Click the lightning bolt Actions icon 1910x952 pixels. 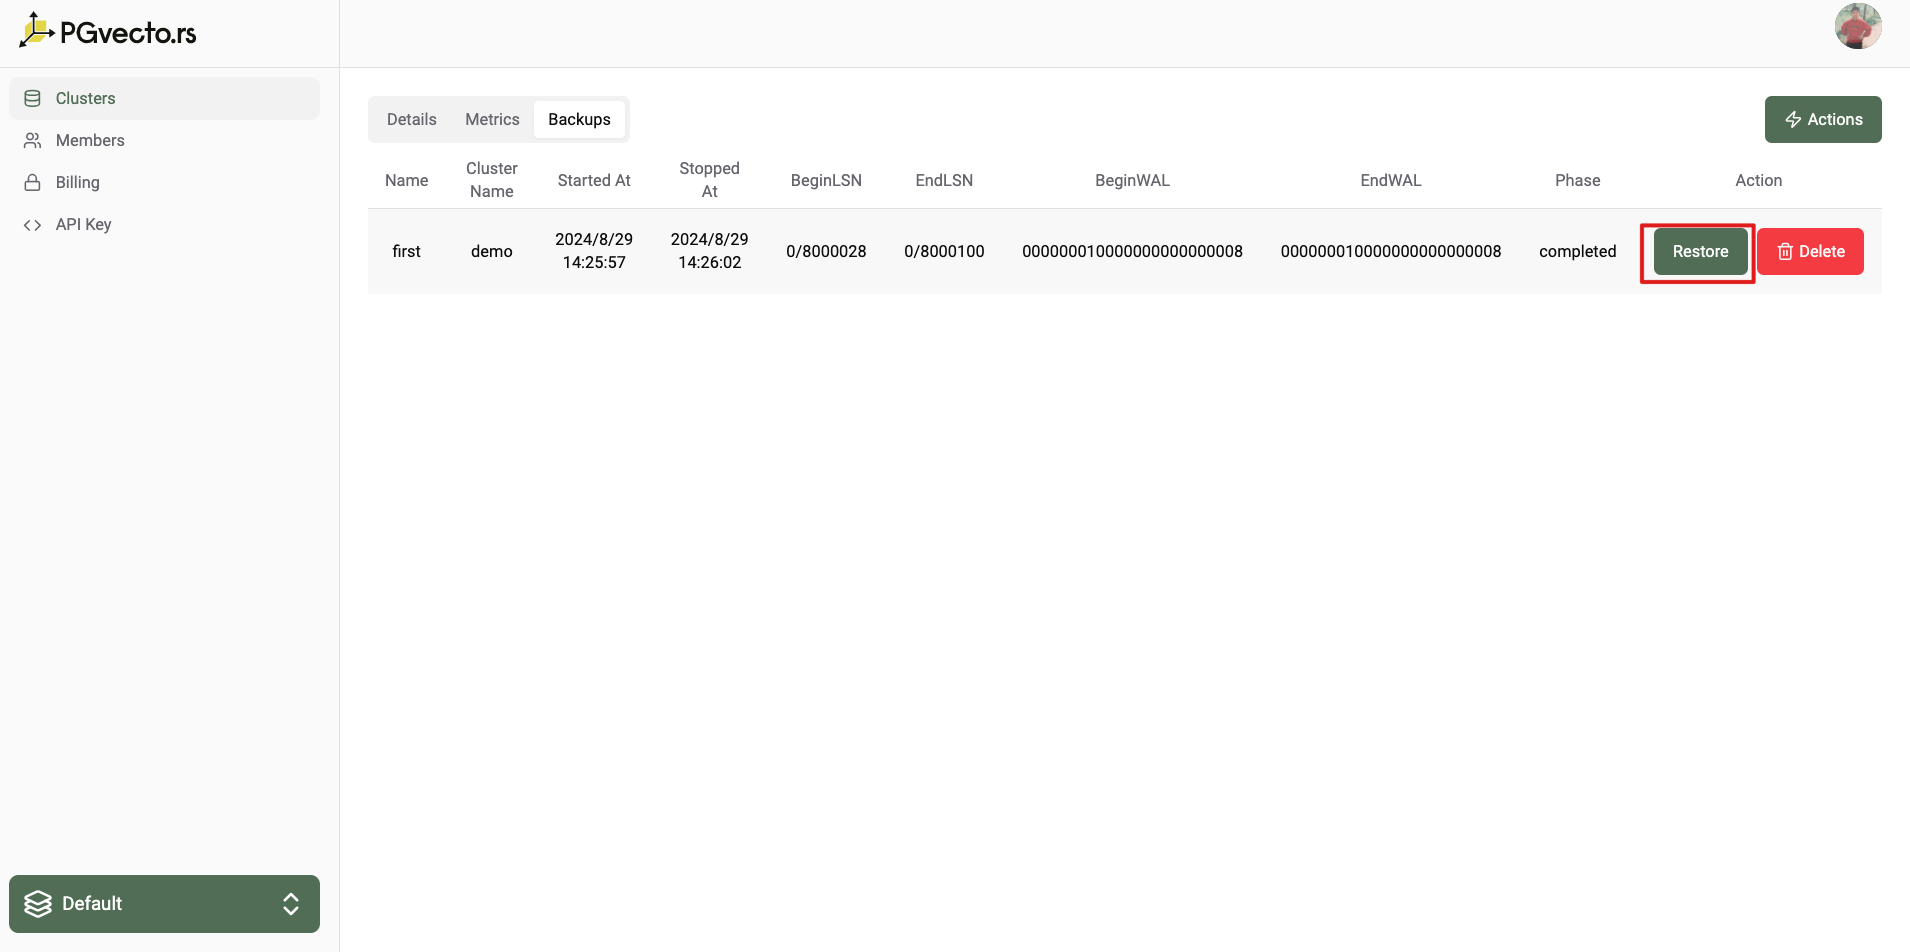tap(1793, 119)
